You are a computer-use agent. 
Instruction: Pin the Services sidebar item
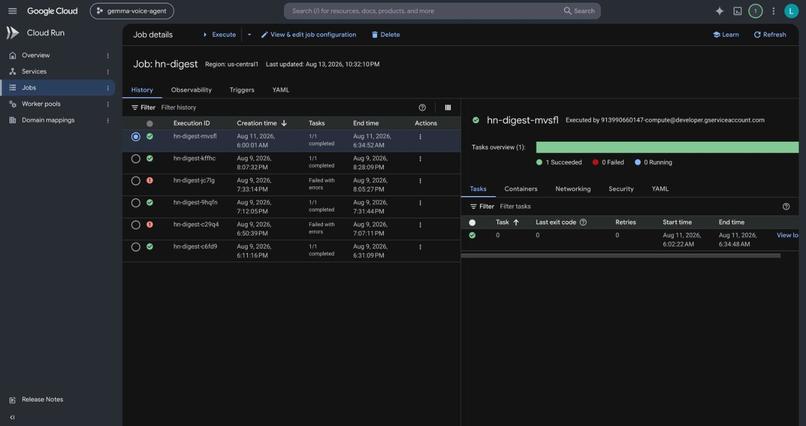pos(108,71)
